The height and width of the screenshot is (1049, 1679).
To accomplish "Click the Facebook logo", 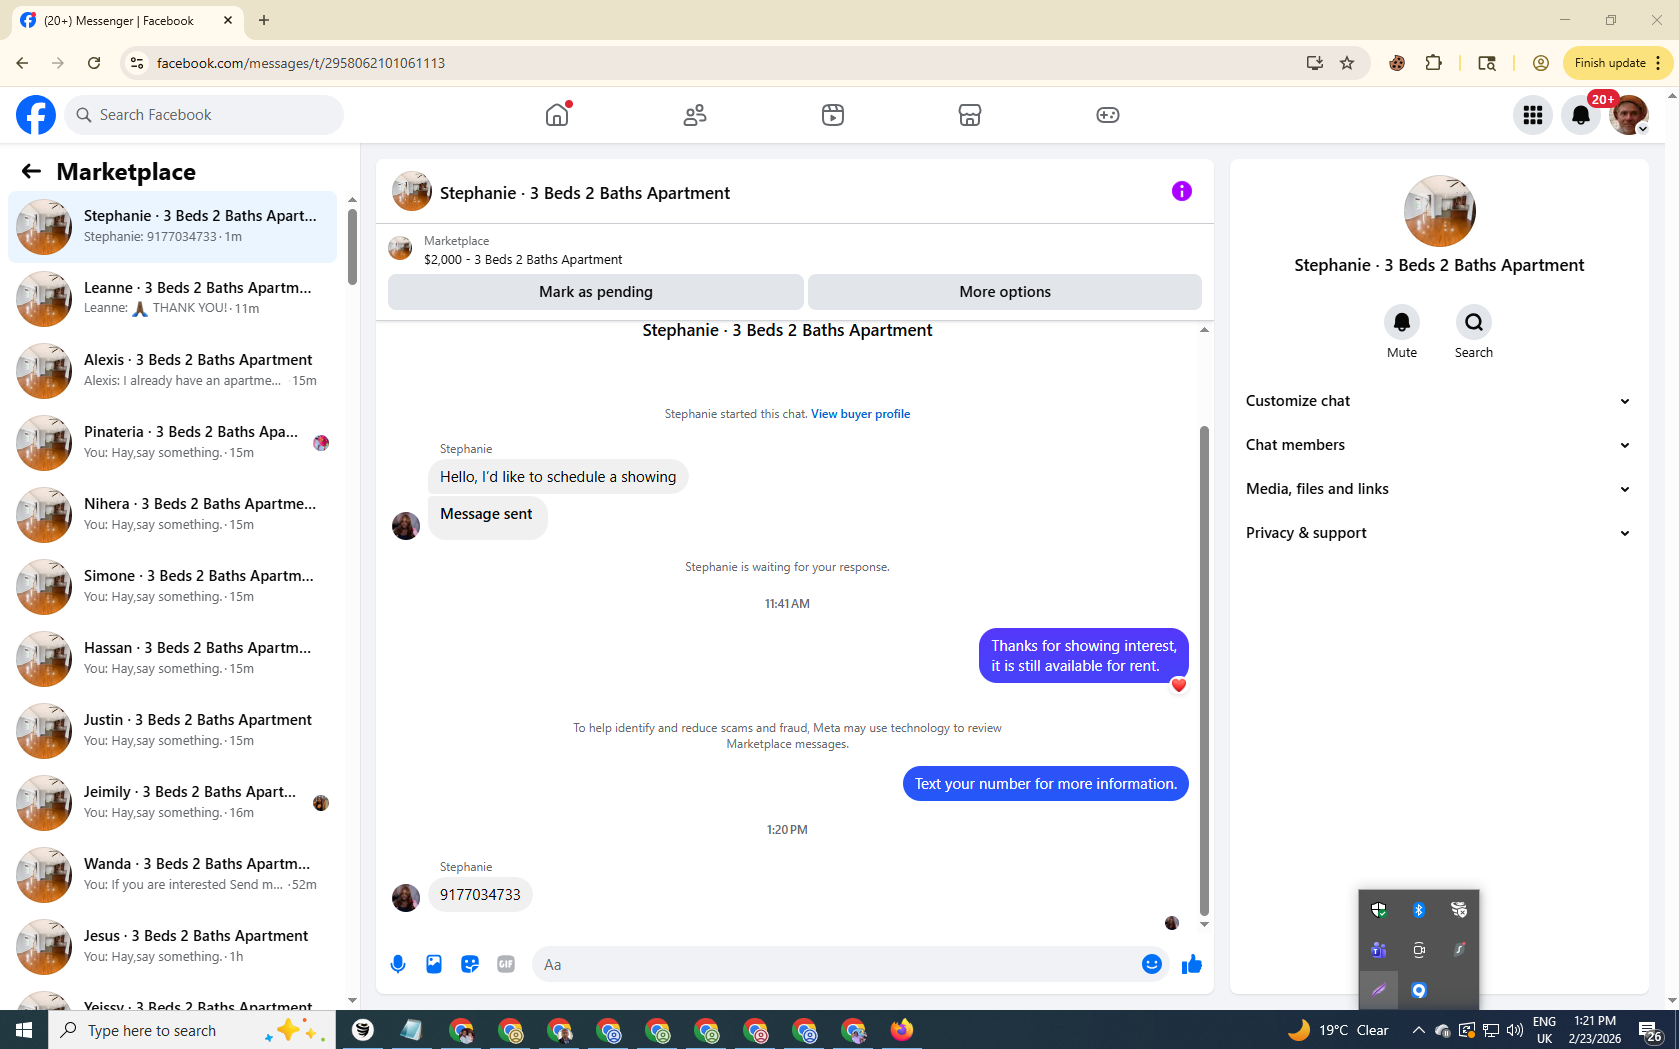I will (36, 115).
